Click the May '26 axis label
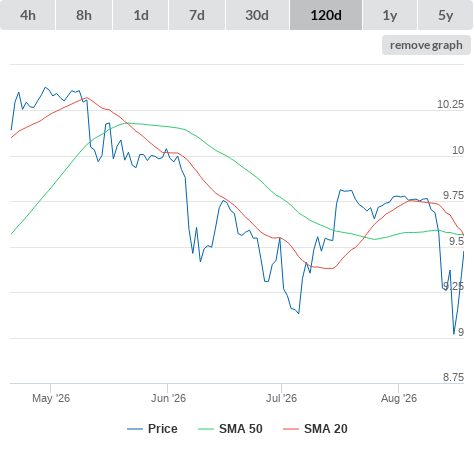 pyautogui.click(x=51, y=398)
